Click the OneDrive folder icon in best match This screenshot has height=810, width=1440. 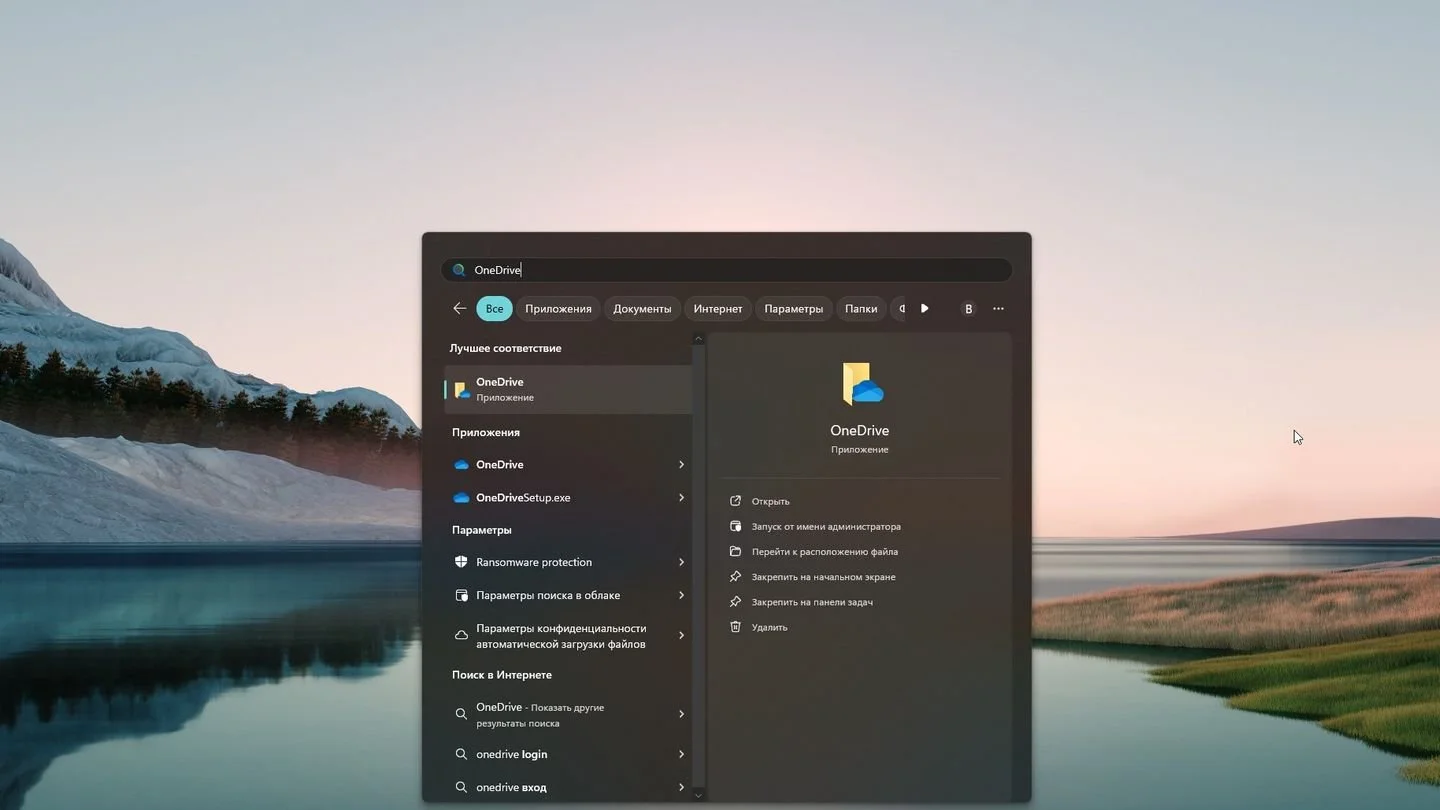tap(462, 389)
